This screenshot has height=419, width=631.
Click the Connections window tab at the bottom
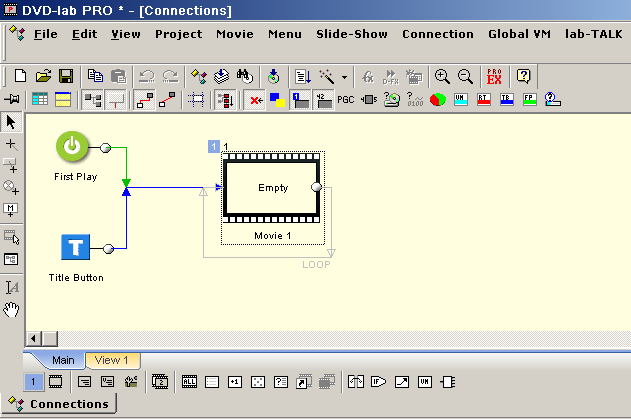(x=59, y=404)
